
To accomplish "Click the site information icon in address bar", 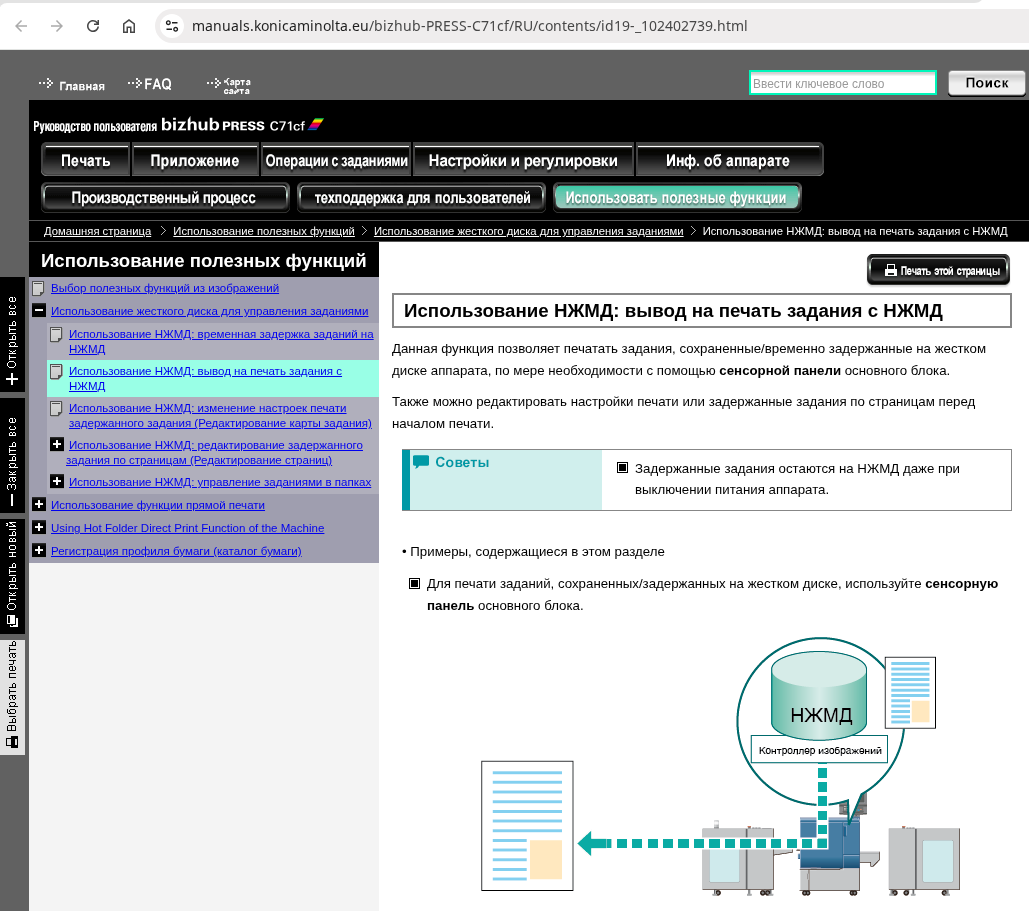I will click(171, 25).
